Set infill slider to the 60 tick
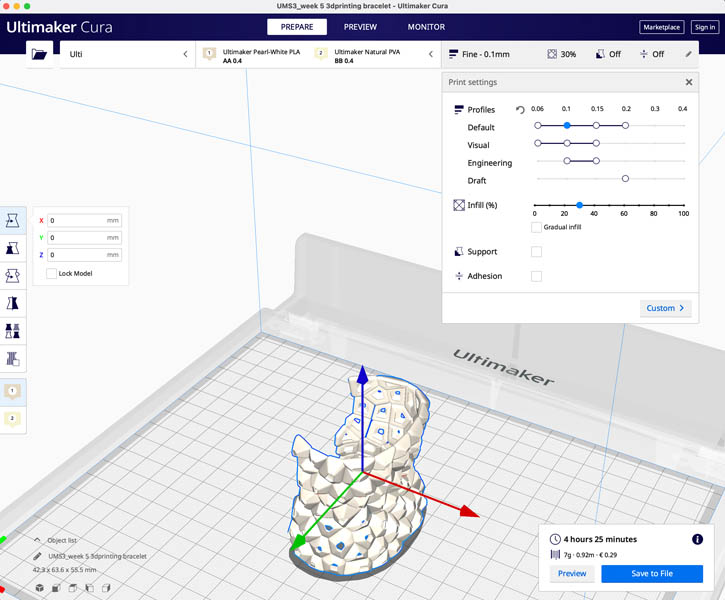Screen dimensions: 725x600 point(624,205)
